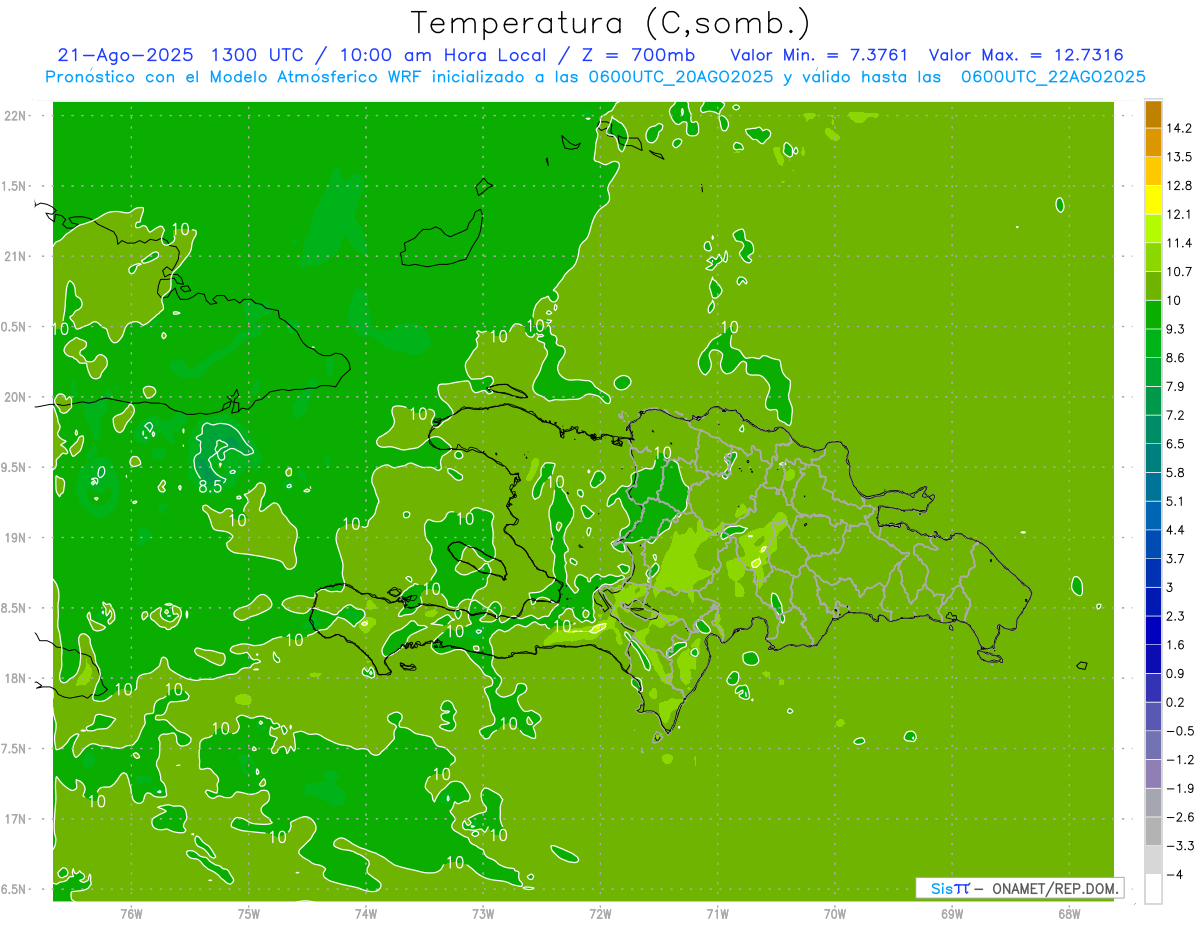This screenshot has height=927, width=1200.
Task: Click the "-1.9" colorbar label
Action: pos(1180,789)
